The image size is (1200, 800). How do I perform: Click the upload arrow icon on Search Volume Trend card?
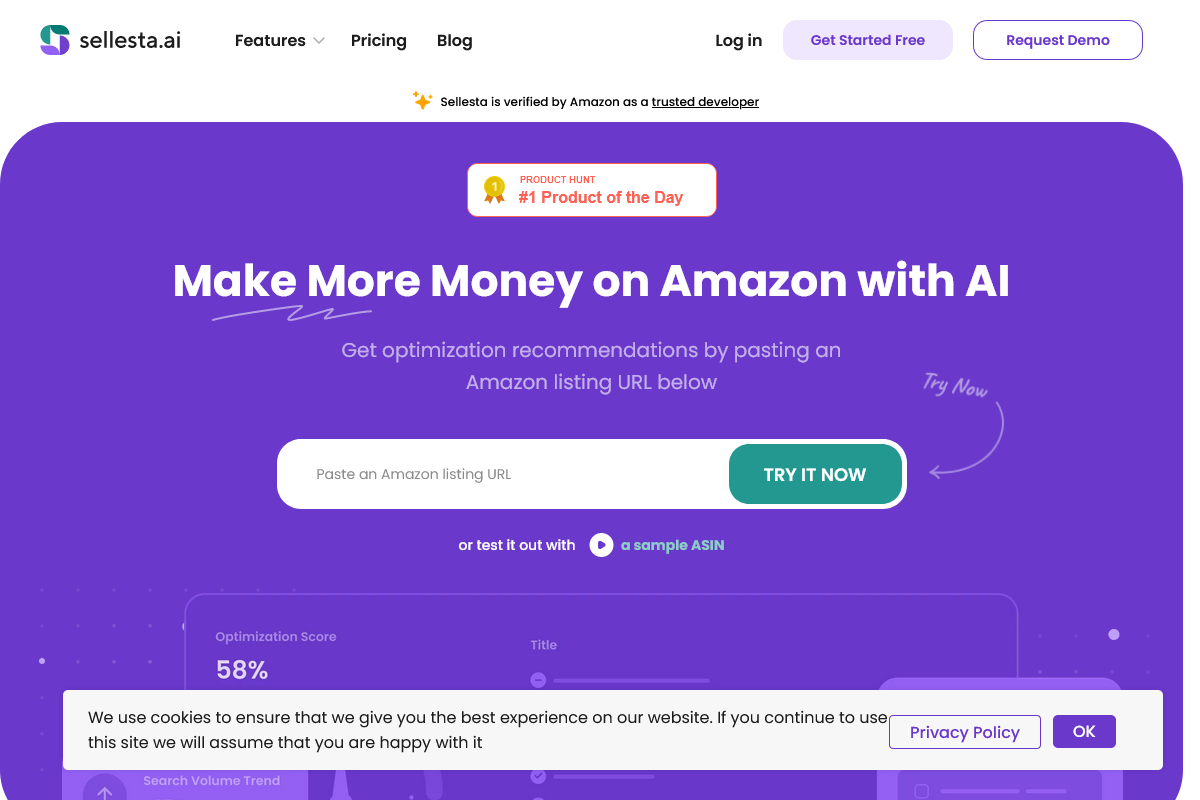coord(105,791)
